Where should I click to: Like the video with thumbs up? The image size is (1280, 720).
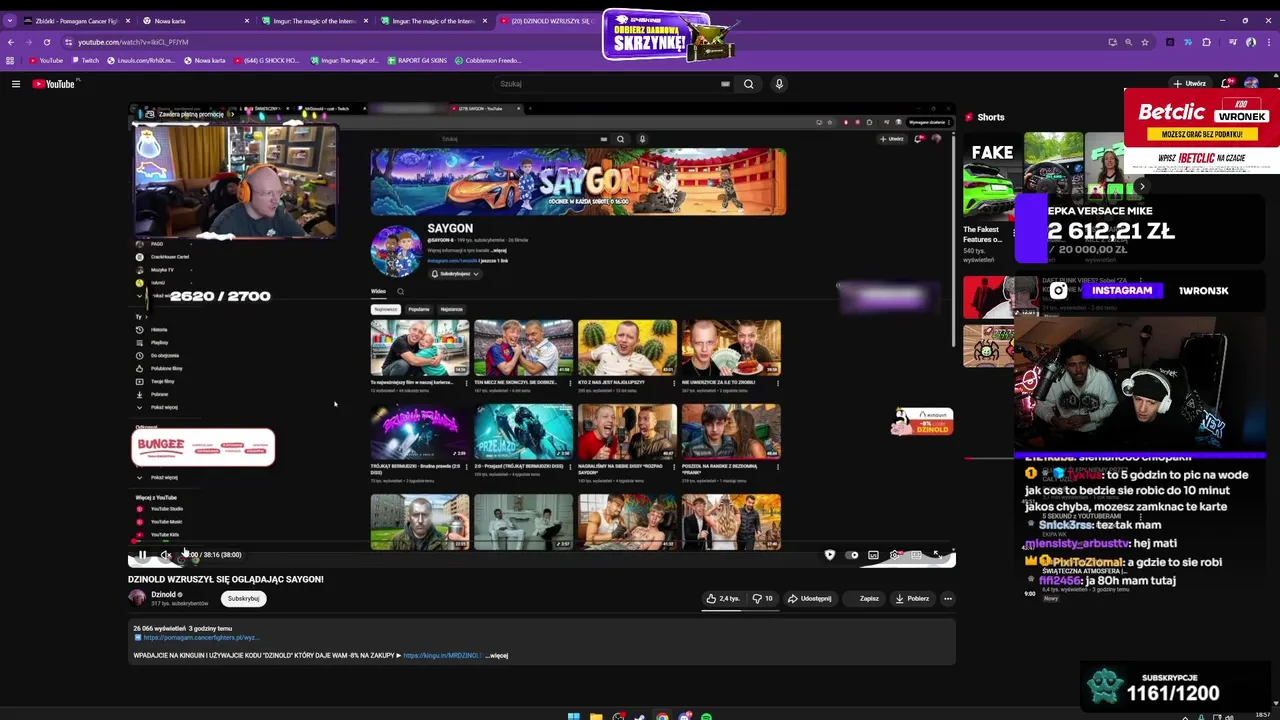pos(723,598)
